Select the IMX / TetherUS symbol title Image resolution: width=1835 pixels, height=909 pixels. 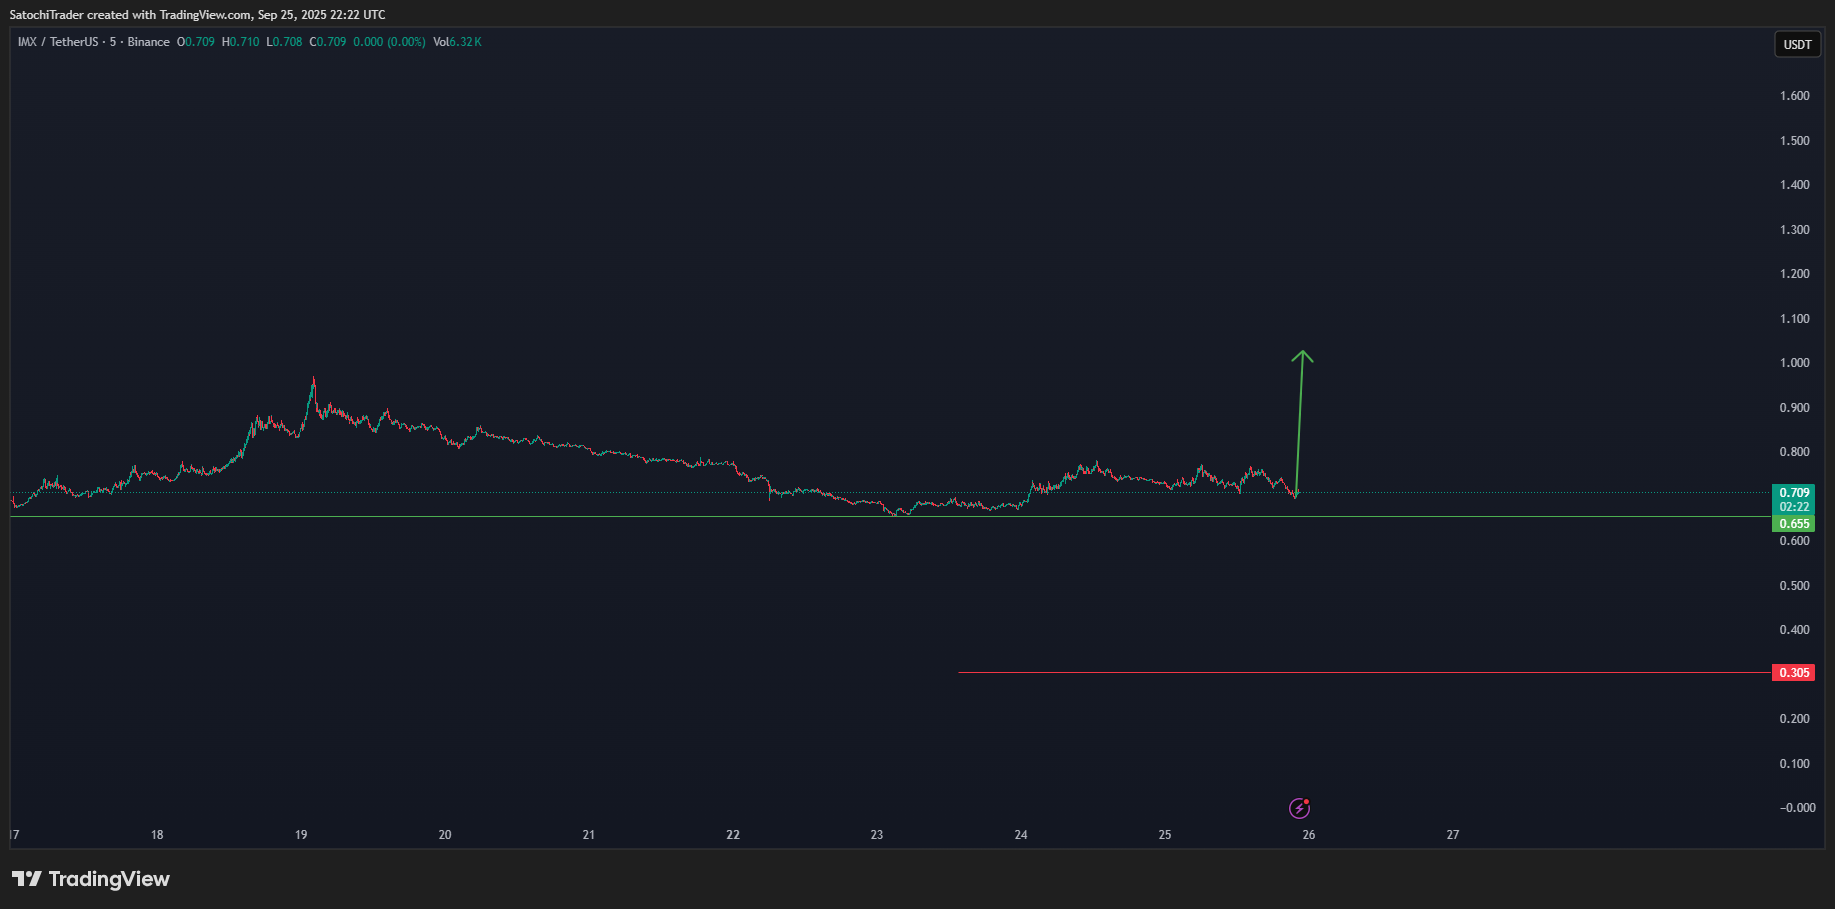[58, 42]
